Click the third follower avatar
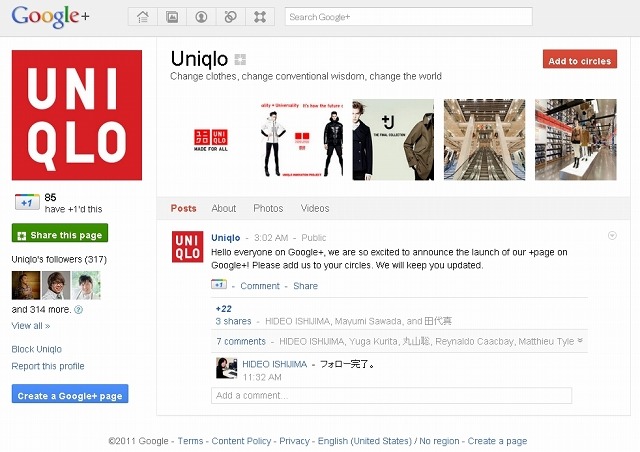The width and height of the screenshot is (640, 452). (86, 285)
